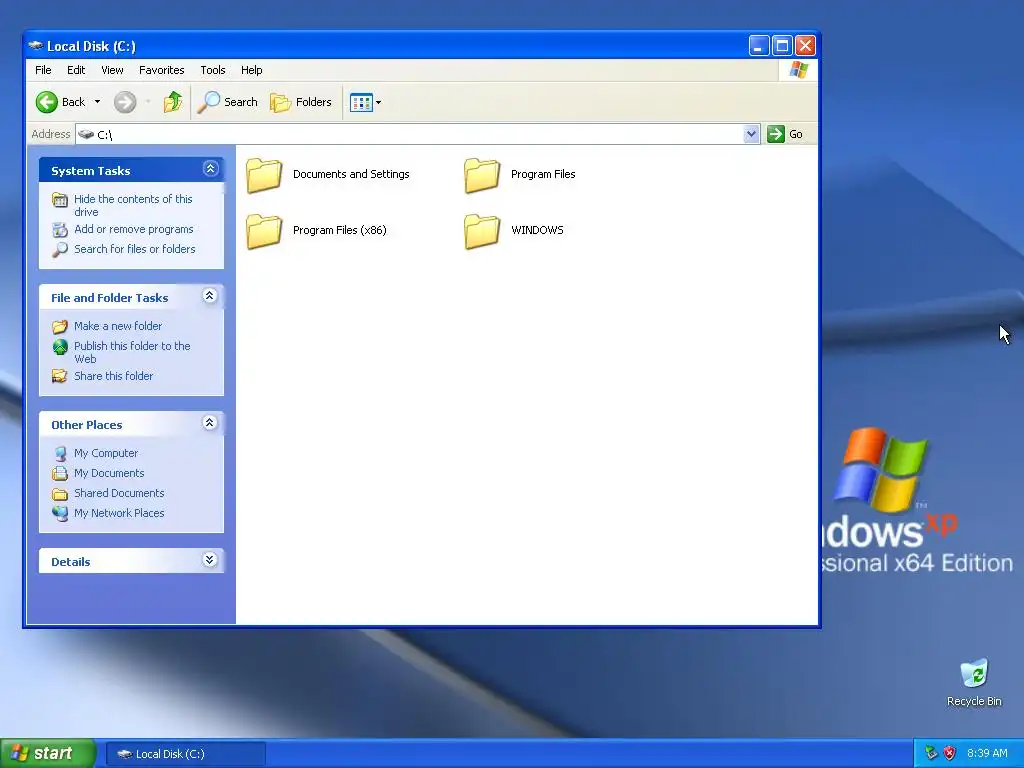1024x768 pixels.
Task: Select the Documents and Settings folder icon
Action: click(264, 175)
